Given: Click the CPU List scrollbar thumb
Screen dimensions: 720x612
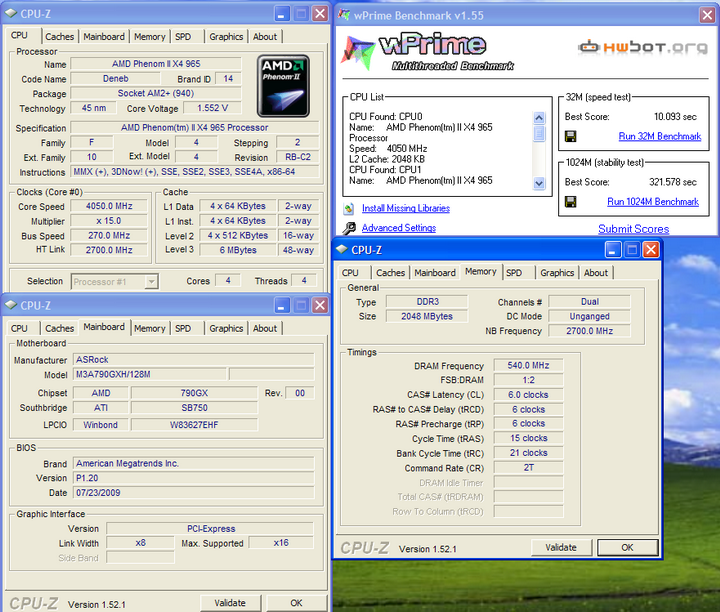Looking at the screenshot, I should [x=539, y=134].
